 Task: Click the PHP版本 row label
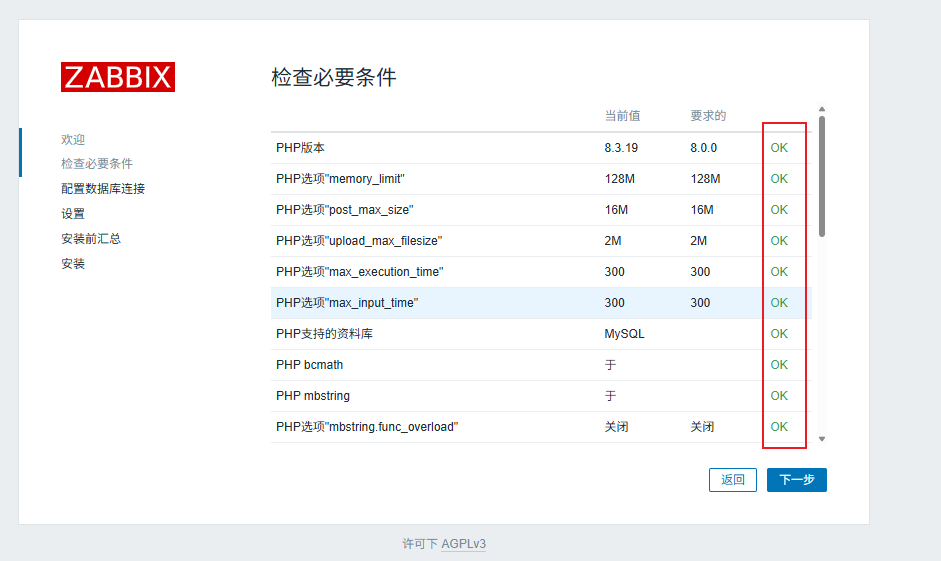click(300, 148)
